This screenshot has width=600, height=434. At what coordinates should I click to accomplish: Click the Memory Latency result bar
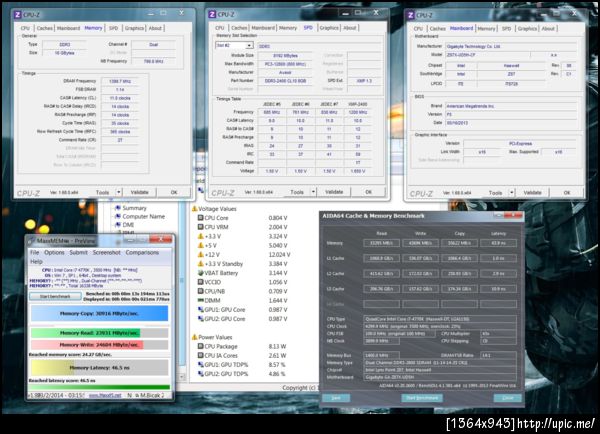pos(99,367)
